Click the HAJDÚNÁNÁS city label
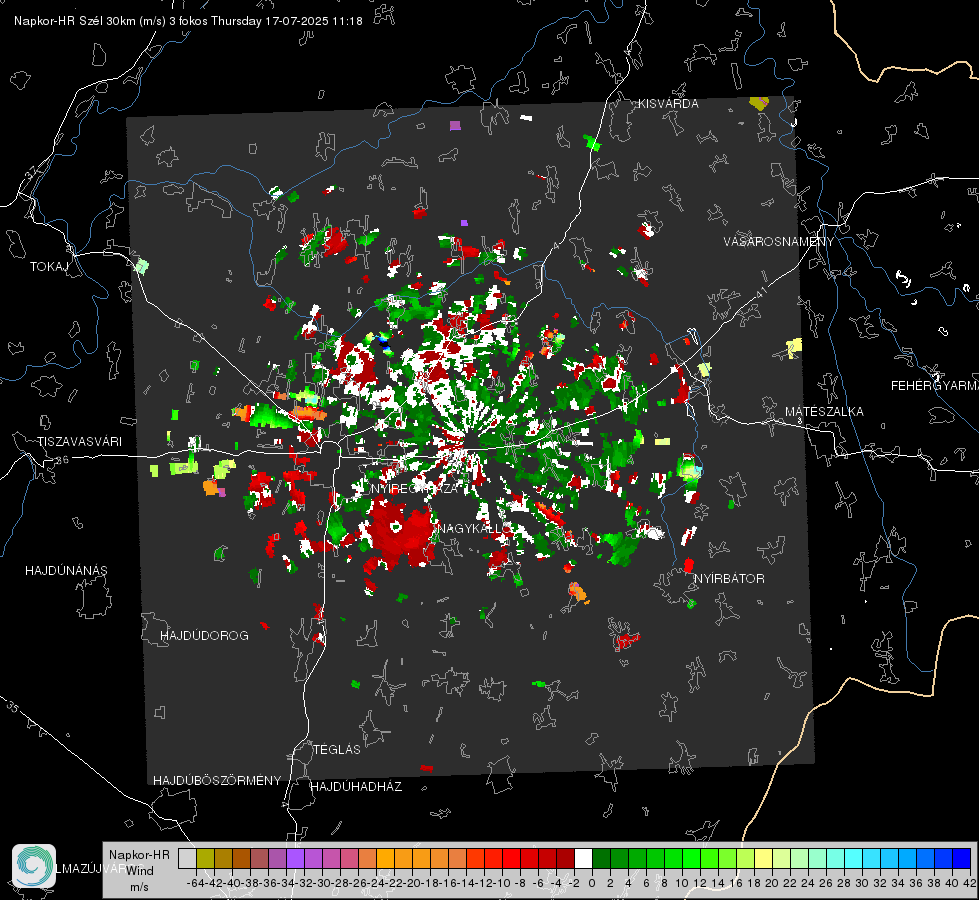This screenshot has width=979, height=900. [66, 571]
